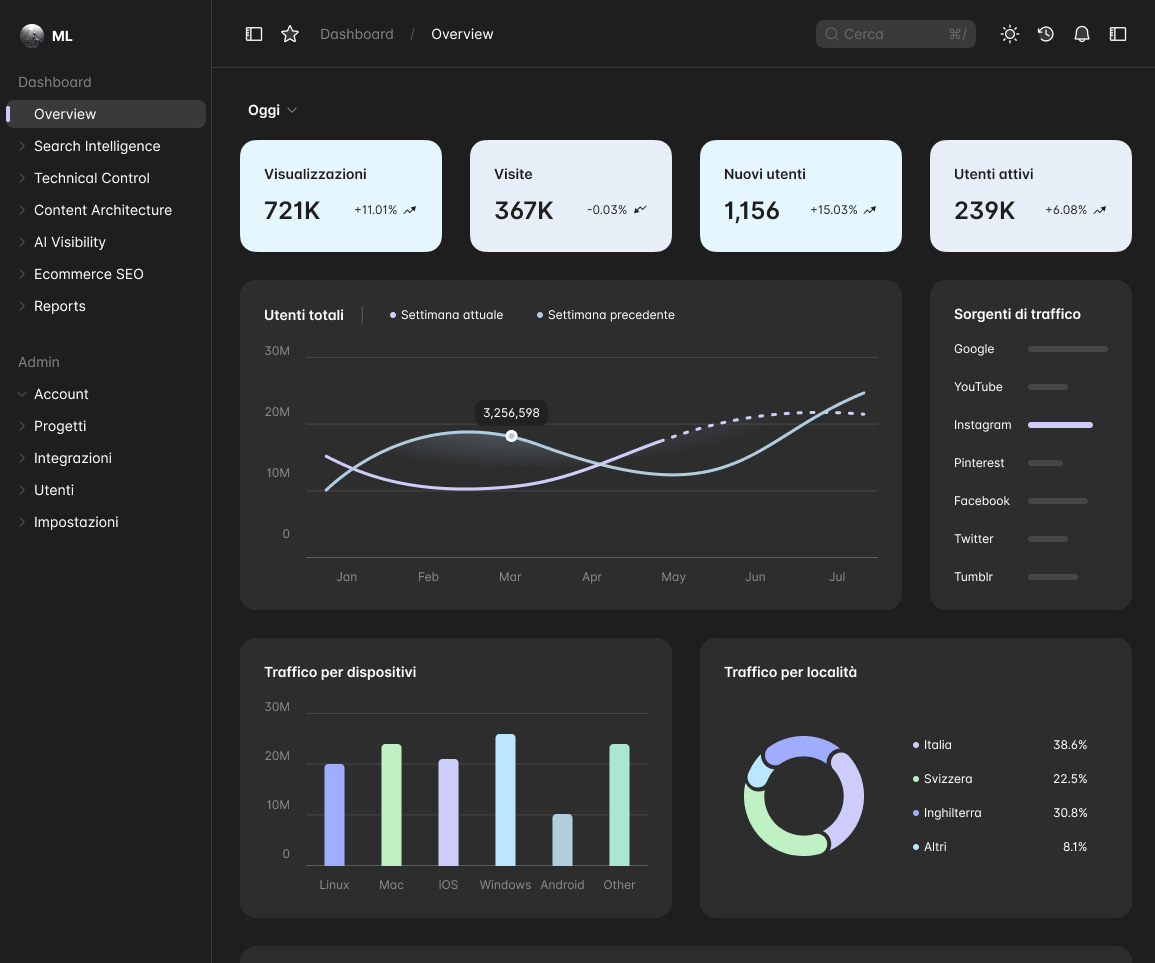Toggle Settimana attuale legend series
The image size is (1155, 963).
pyautogui.click(x=446, y=315)
